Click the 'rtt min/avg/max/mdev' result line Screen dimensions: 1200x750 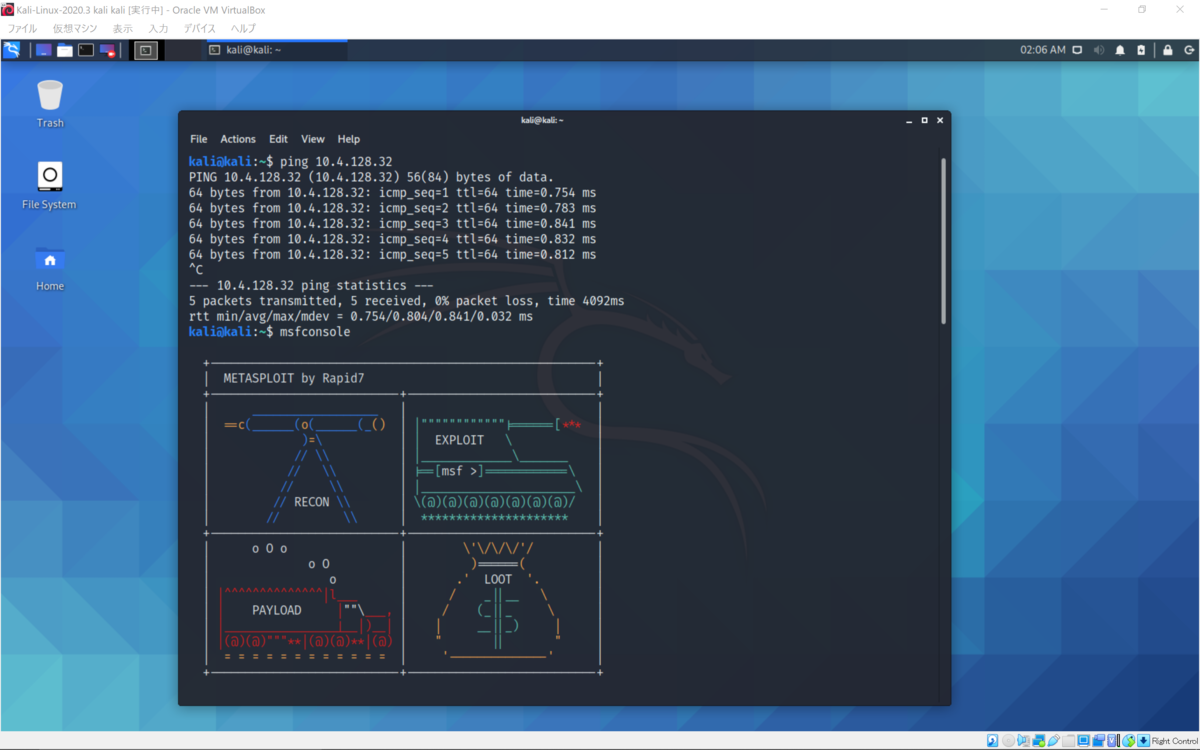(361, 316)
